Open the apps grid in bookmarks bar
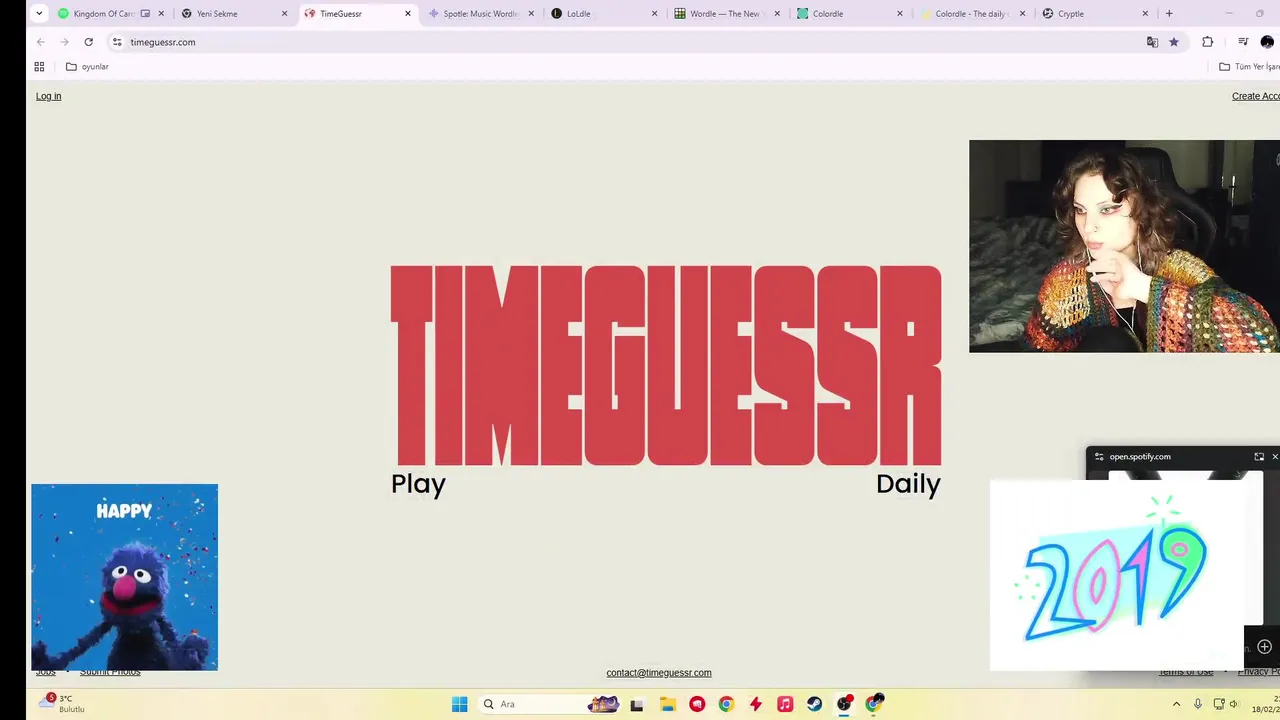Viewport: 1280px width, 720px height. 39,67
